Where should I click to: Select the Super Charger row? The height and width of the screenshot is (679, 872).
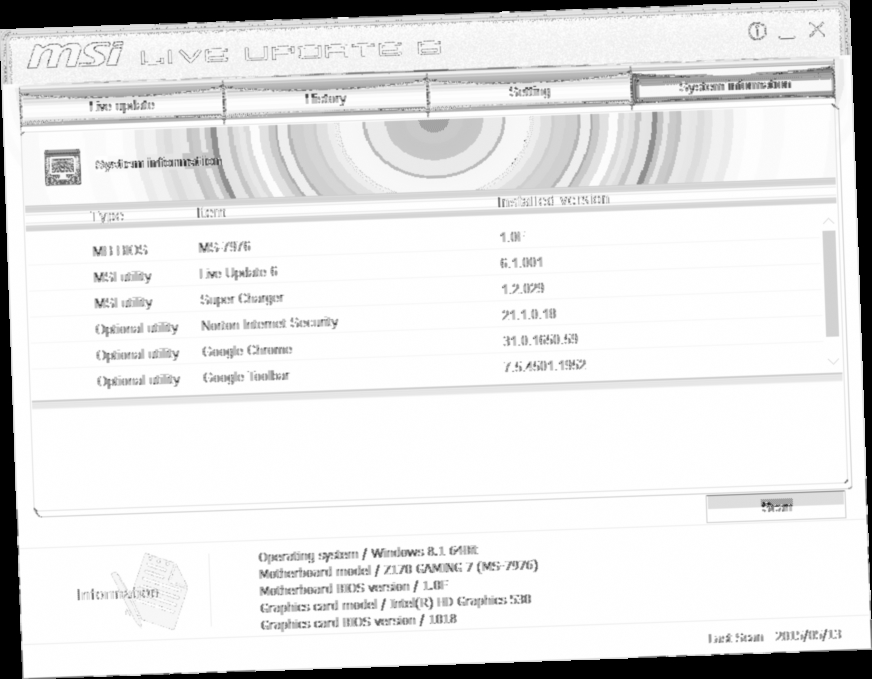click(x=300, y=298)
